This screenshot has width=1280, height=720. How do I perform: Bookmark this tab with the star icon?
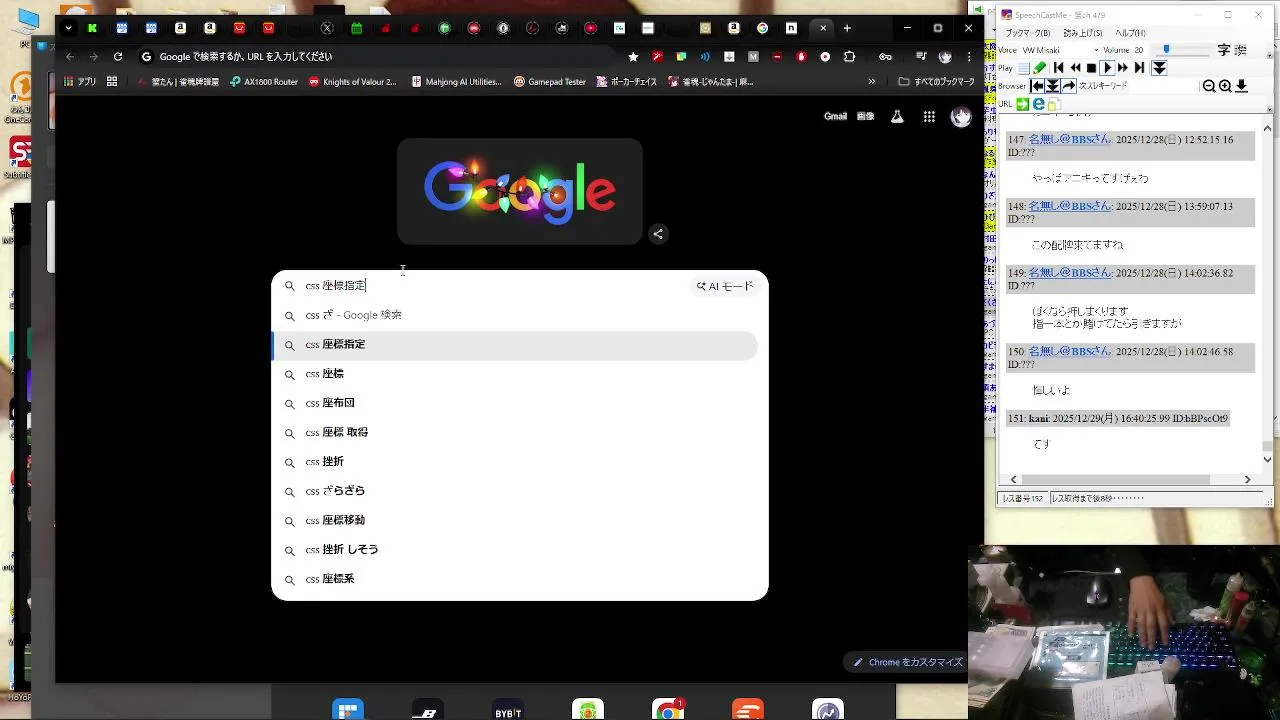(x=633, y=57)
